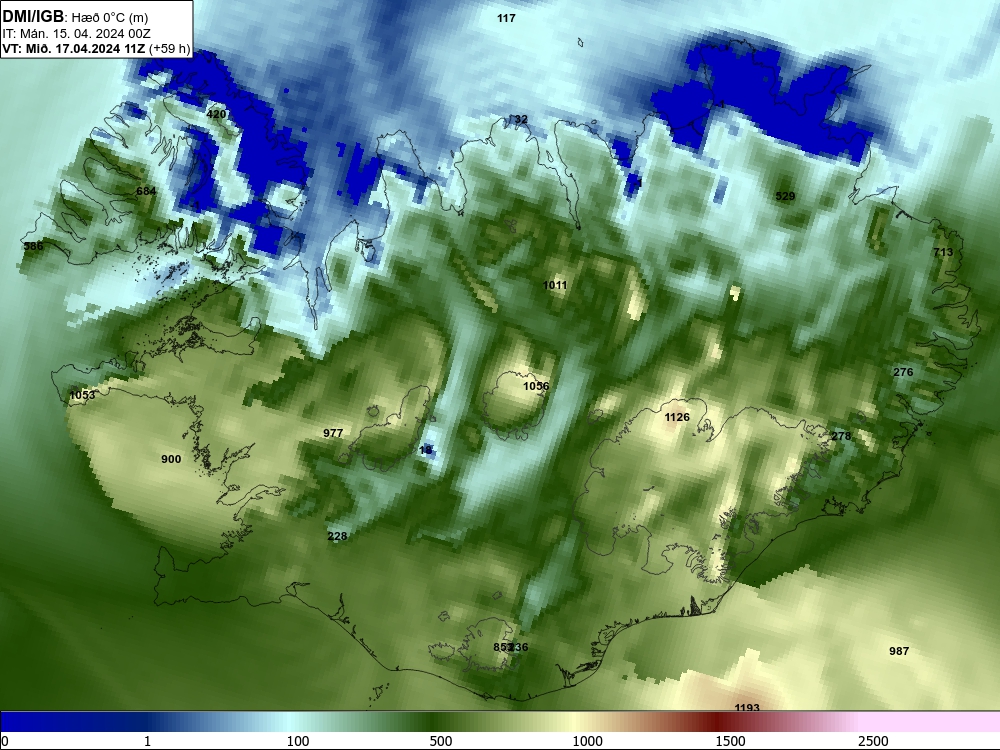Image resolution: width=1000 pixels, height=750 pixels.
Task: Click the map value 228
Action: click(337, 536)
